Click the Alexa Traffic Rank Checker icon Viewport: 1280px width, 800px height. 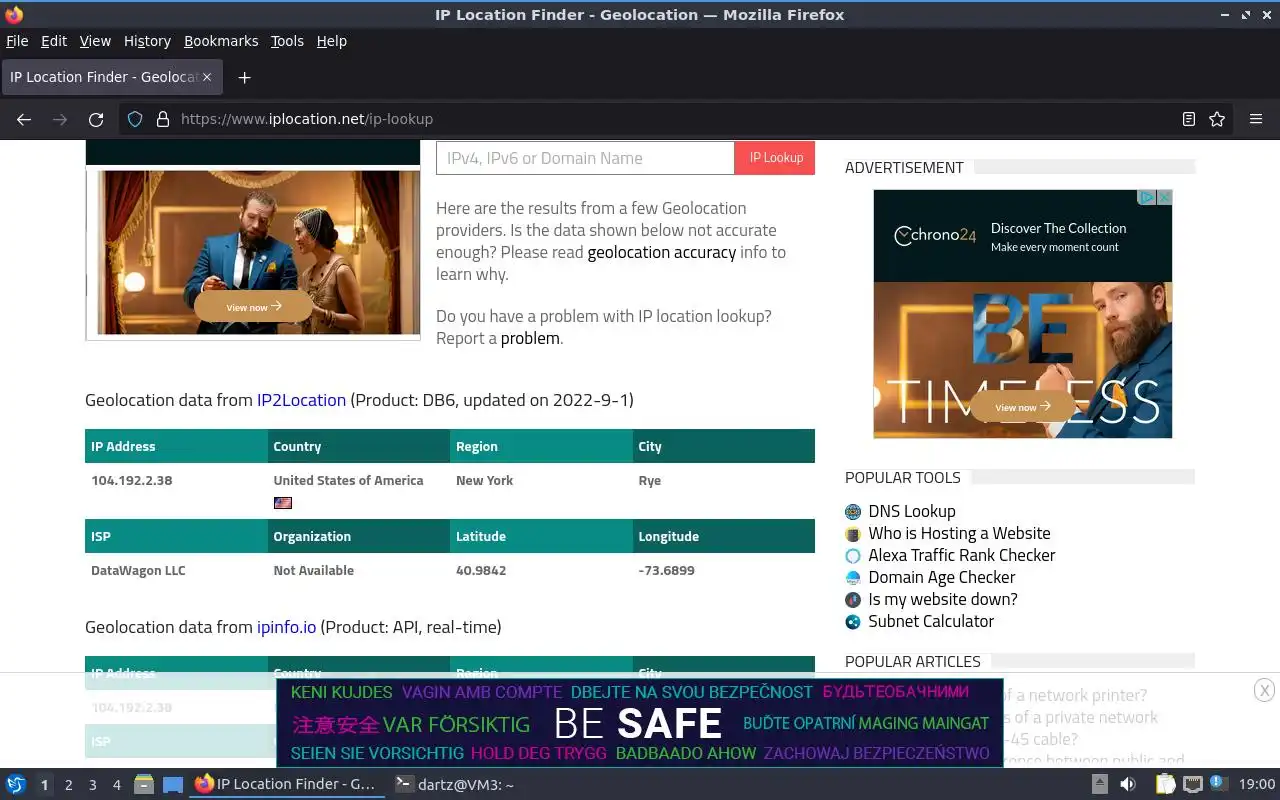pos(853,556)
